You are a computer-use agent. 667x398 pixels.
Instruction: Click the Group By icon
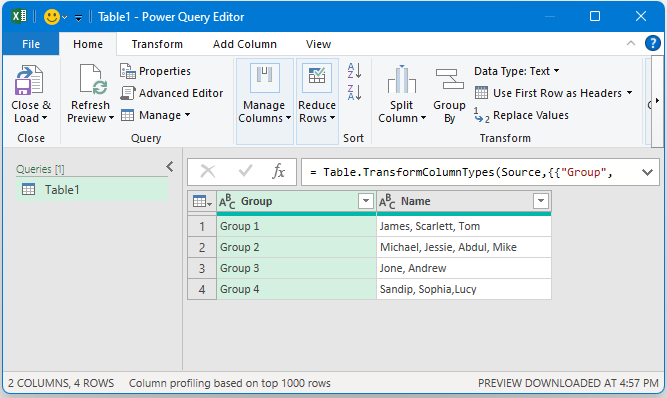(x=450, y=80)
